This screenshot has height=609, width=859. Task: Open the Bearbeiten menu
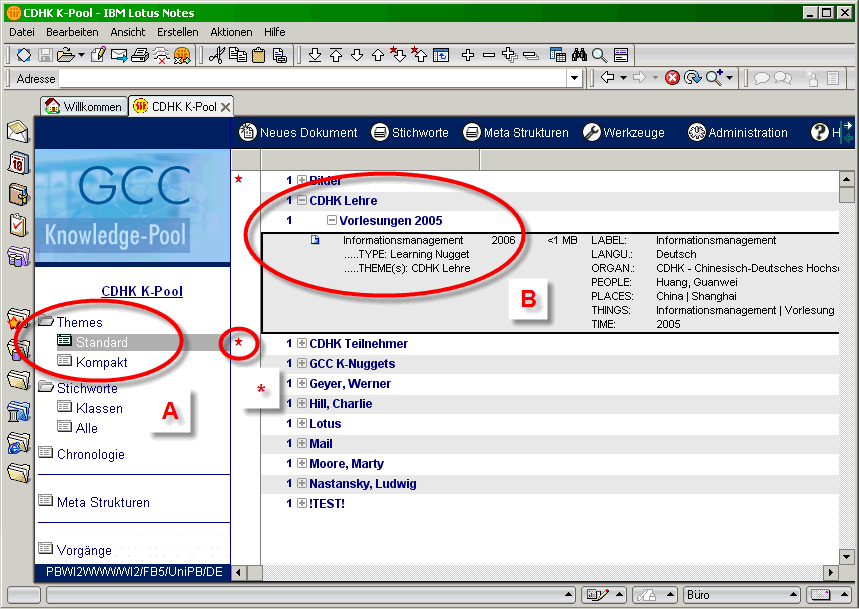[x=72, y=32]
